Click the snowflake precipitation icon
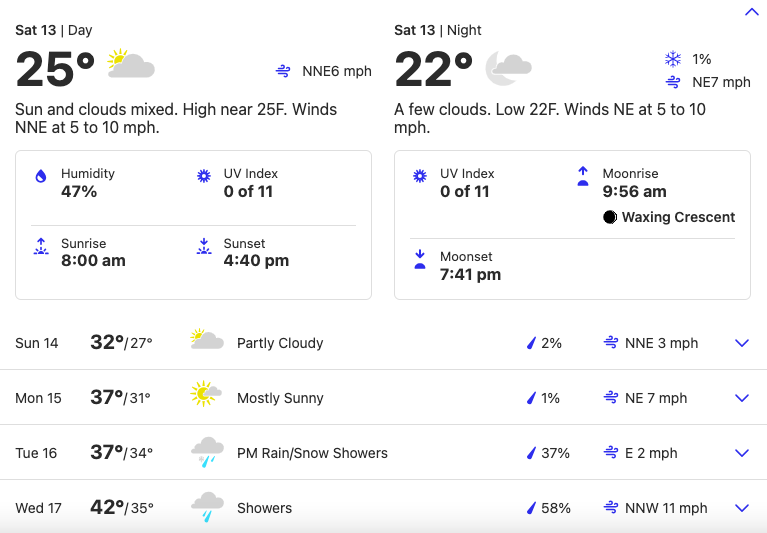The height and width of the screenshot is (533, 767). (x=673, y=59)
